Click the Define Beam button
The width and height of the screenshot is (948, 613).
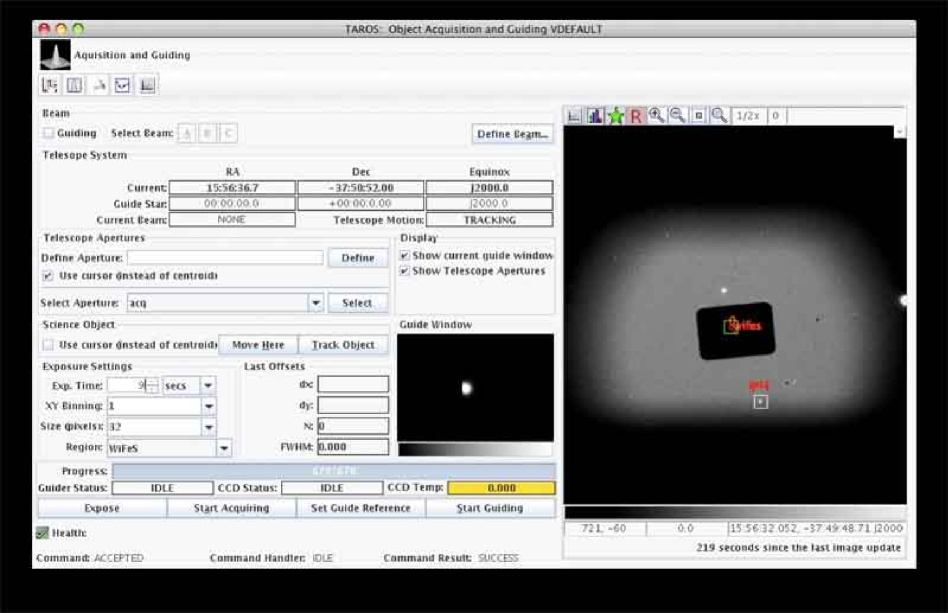point(512,134)
